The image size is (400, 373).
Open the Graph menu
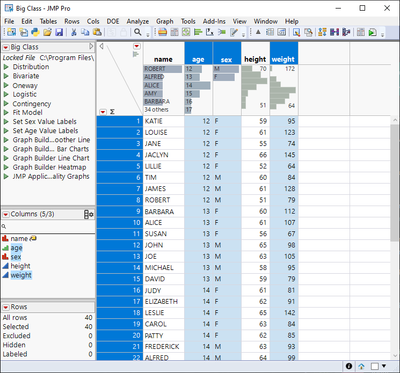[x=165, y=21]
